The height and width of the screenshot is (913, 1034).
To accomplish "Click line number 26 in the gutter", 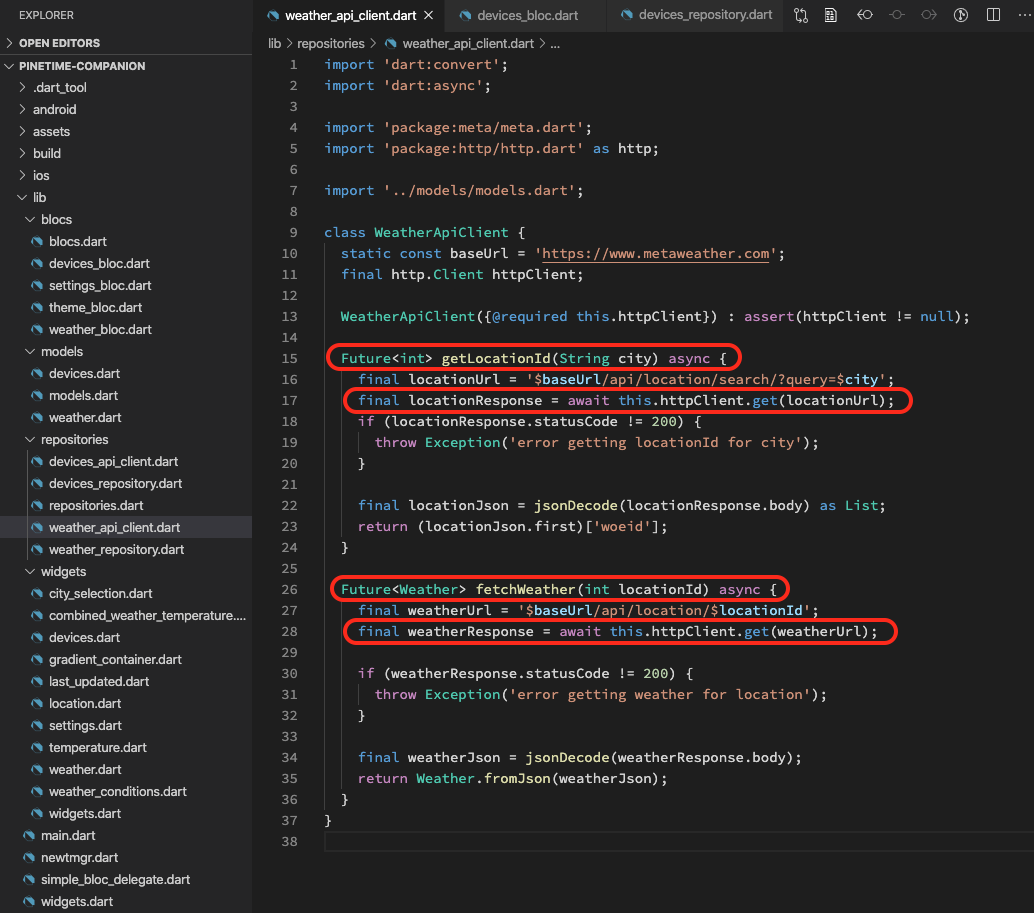I will coord(290,590).
